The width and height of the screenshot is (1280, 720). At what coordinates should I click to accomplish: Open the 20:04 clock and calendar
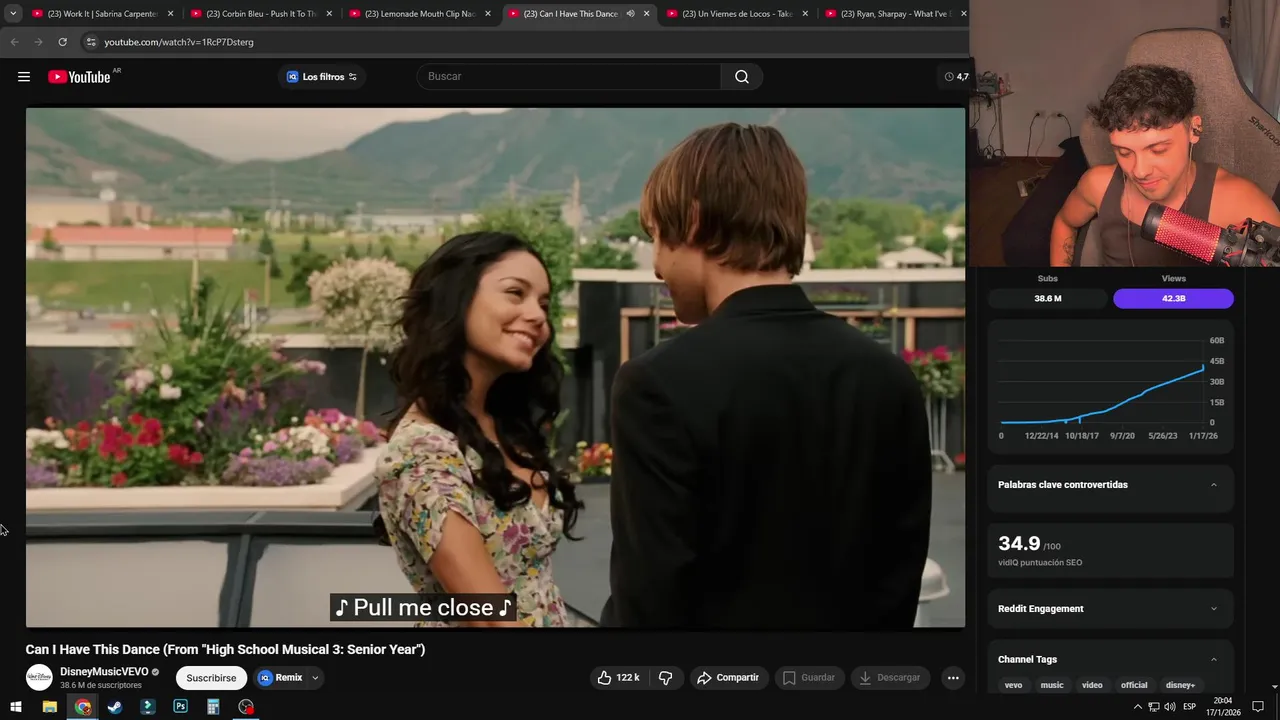click(x=1223, y=707)
